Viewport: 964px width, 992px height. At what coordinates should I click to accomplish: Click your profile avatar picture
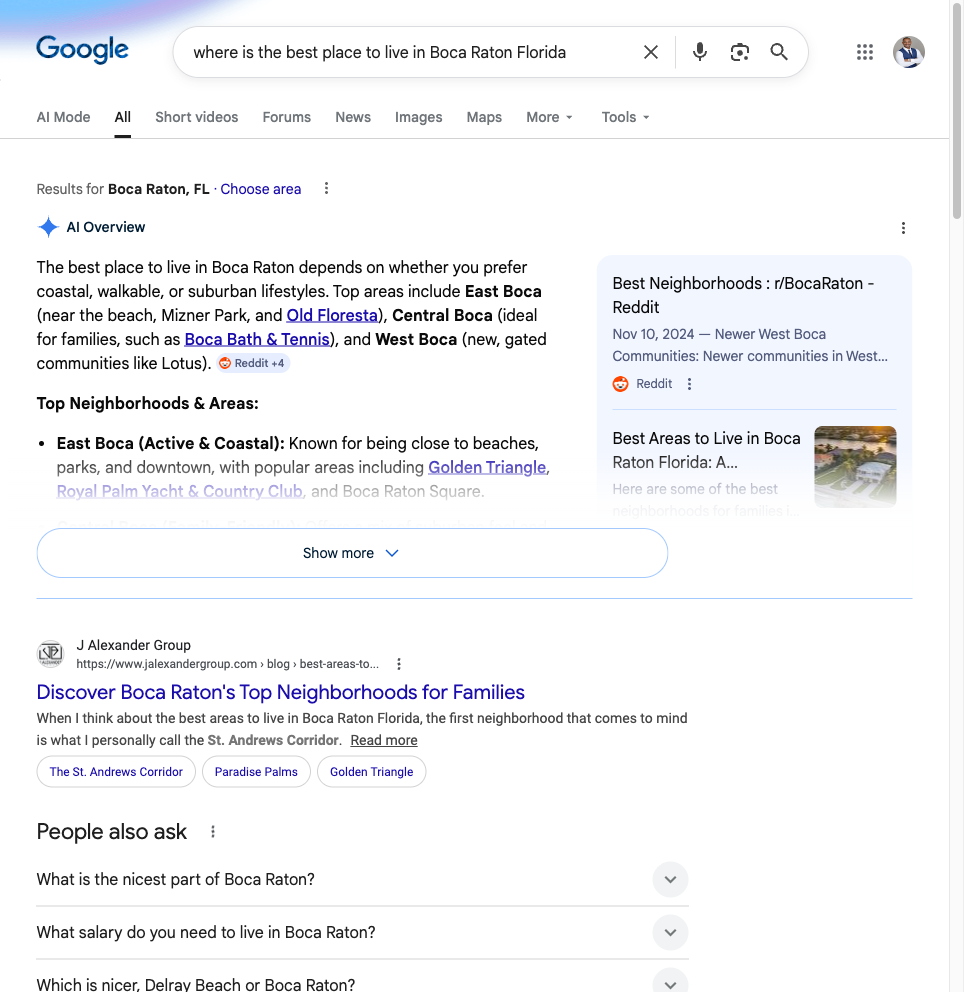(908, 51)
